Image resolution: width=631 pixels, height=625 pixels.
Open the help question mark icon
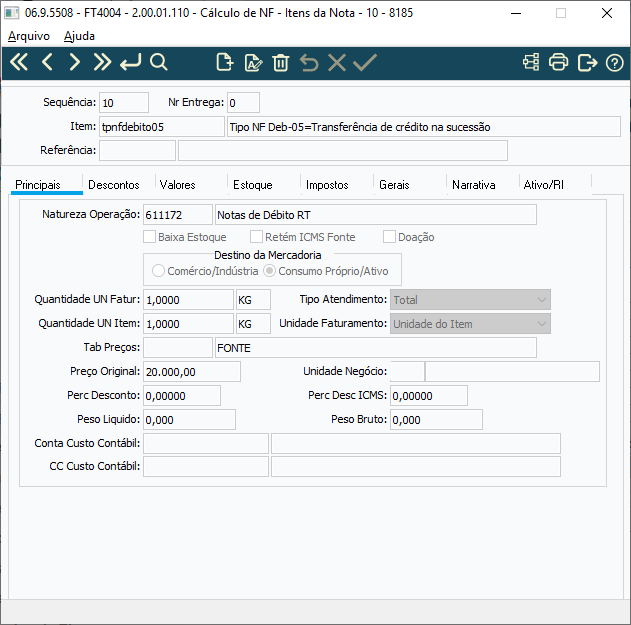615,63
